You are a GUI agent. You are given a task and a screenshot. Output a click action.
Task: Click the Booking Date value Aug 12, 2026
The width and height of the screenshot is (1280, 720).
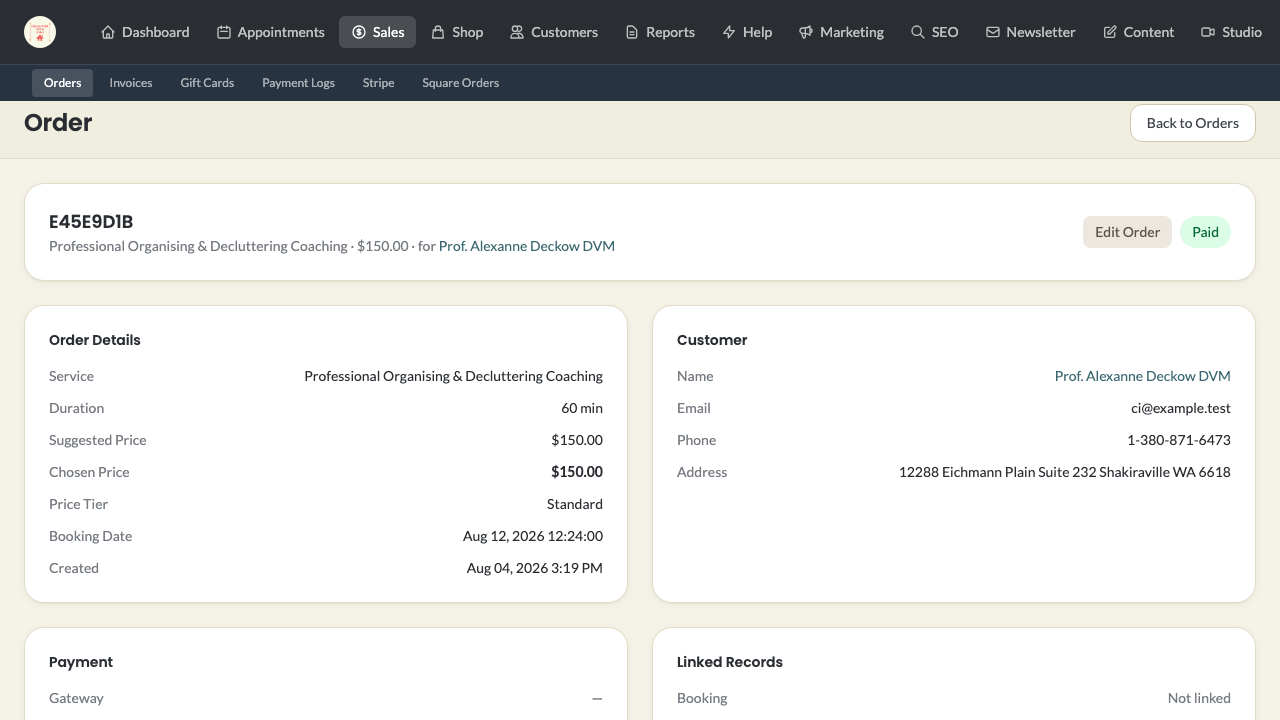click(x=533, y=536)
